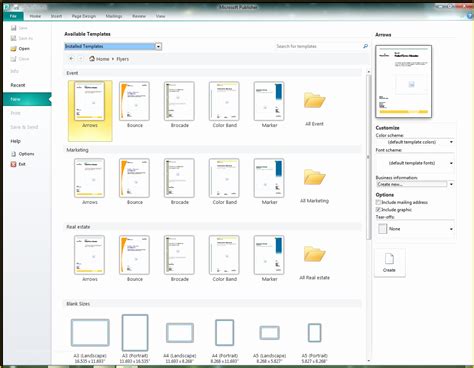This screenshot has width=474, height=368.
Task: Click the Open folder icon in sidebar
Action: (13, 49)
